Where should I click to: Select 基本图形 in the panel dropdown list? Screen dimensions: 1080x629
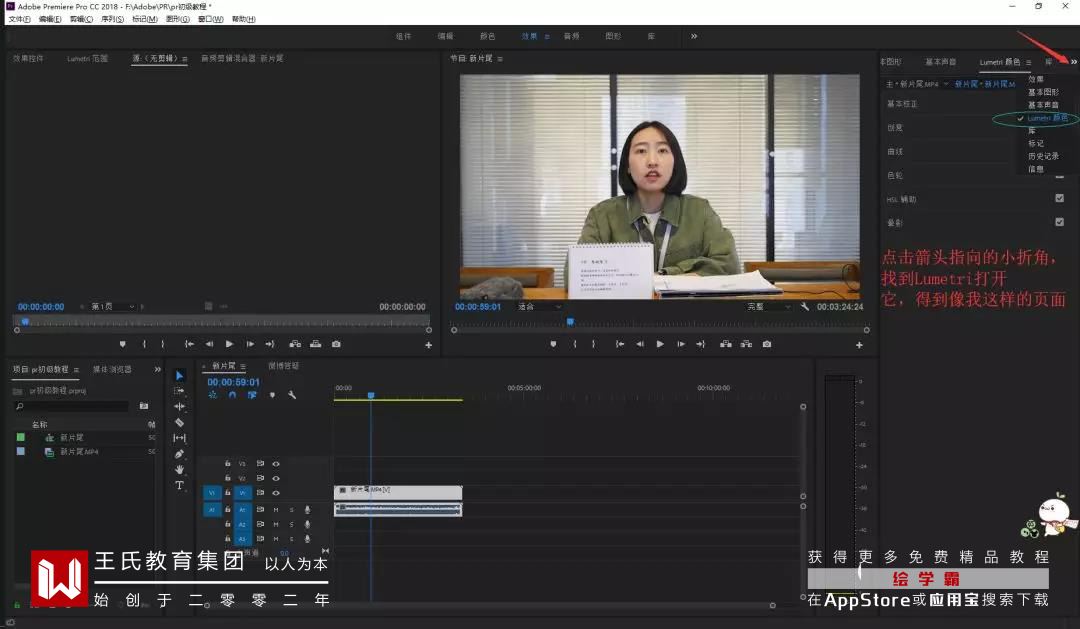point(1043,92)
